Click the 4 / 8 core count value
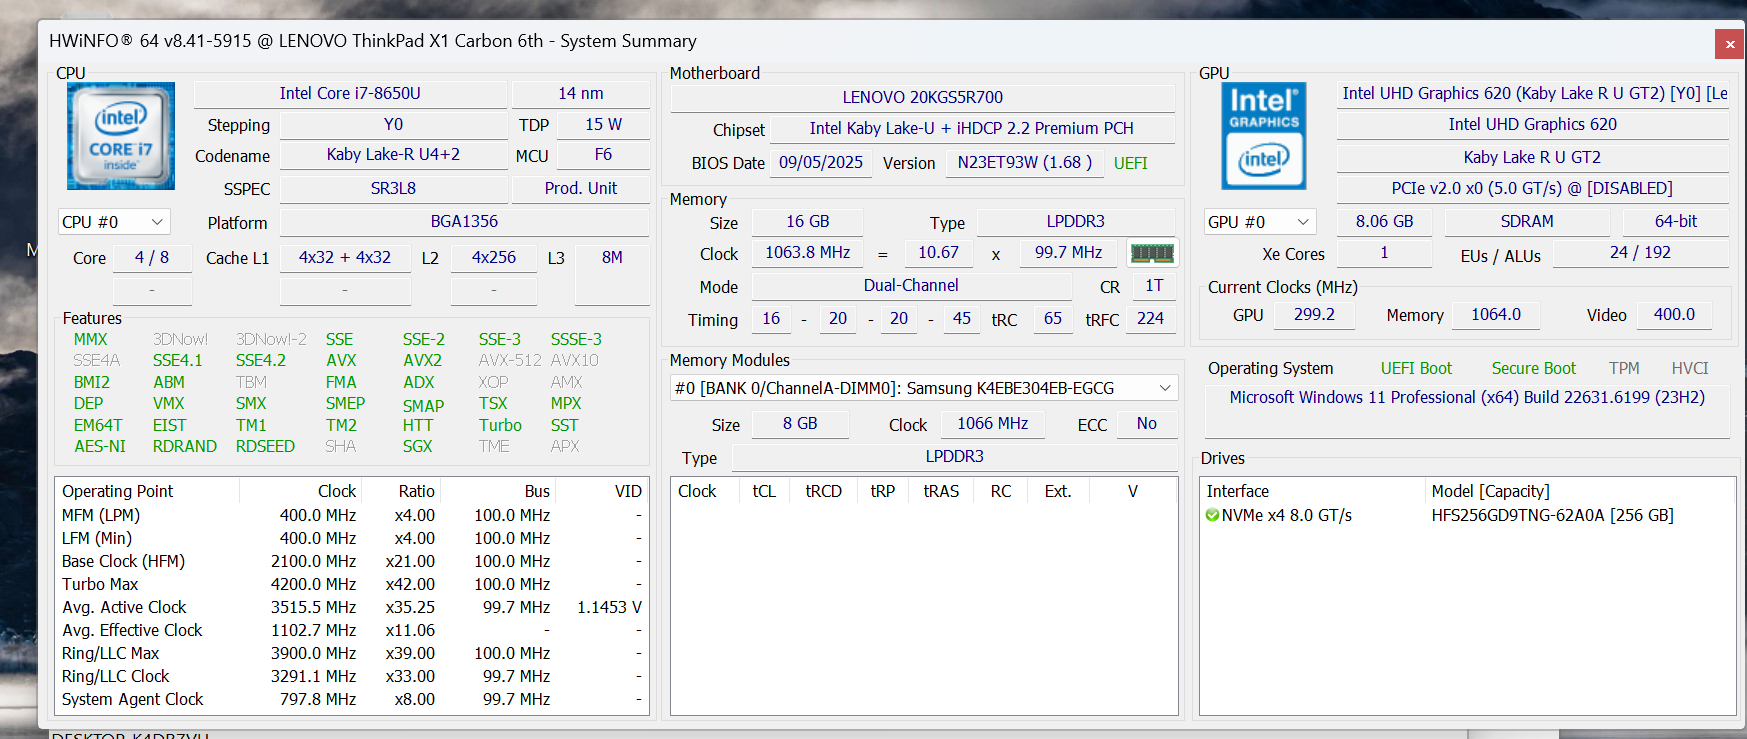1747x739 pixels. [x=152, y=258]
